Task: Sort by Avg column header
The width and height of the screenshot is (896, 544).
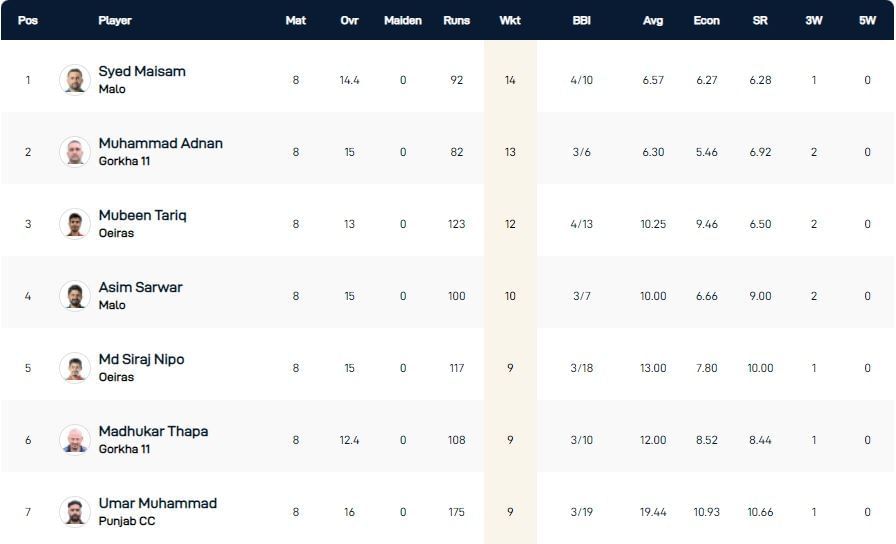Action: coord(653,20)
